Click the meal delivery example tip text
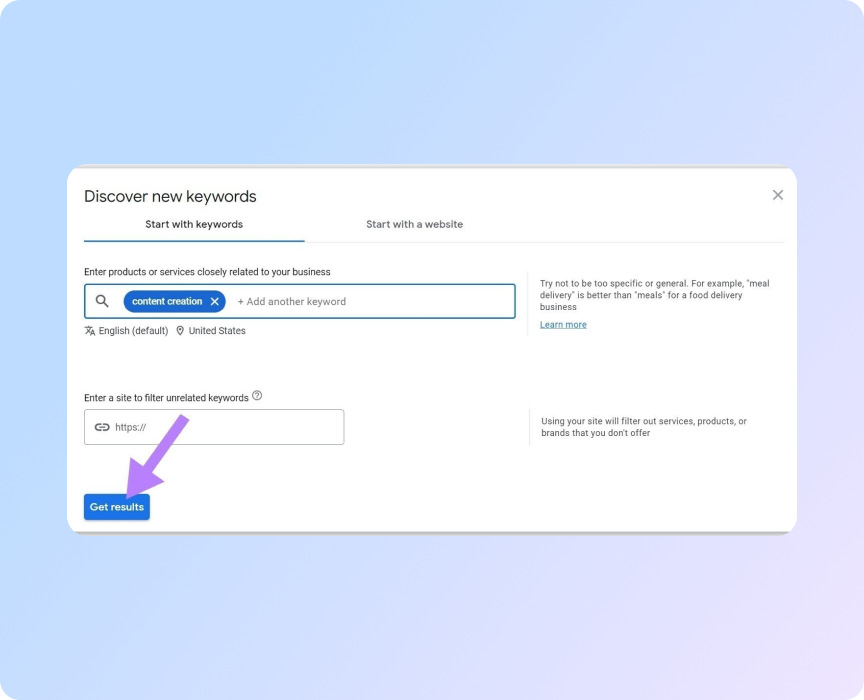The width and height of the screenshot is (864, 700). coord(654,296)
